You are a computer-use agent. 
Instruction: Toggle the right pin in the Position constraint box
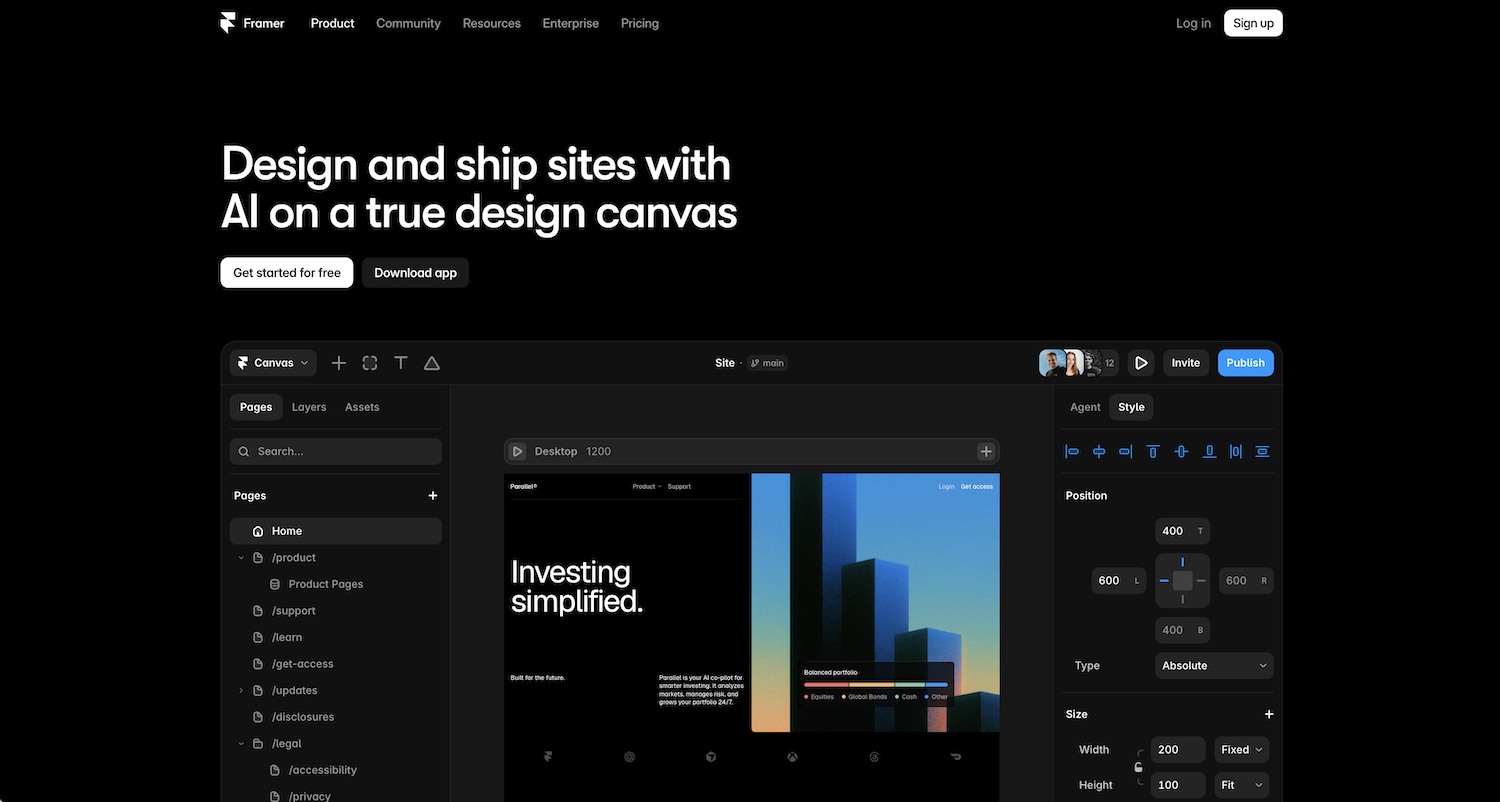1201,580
